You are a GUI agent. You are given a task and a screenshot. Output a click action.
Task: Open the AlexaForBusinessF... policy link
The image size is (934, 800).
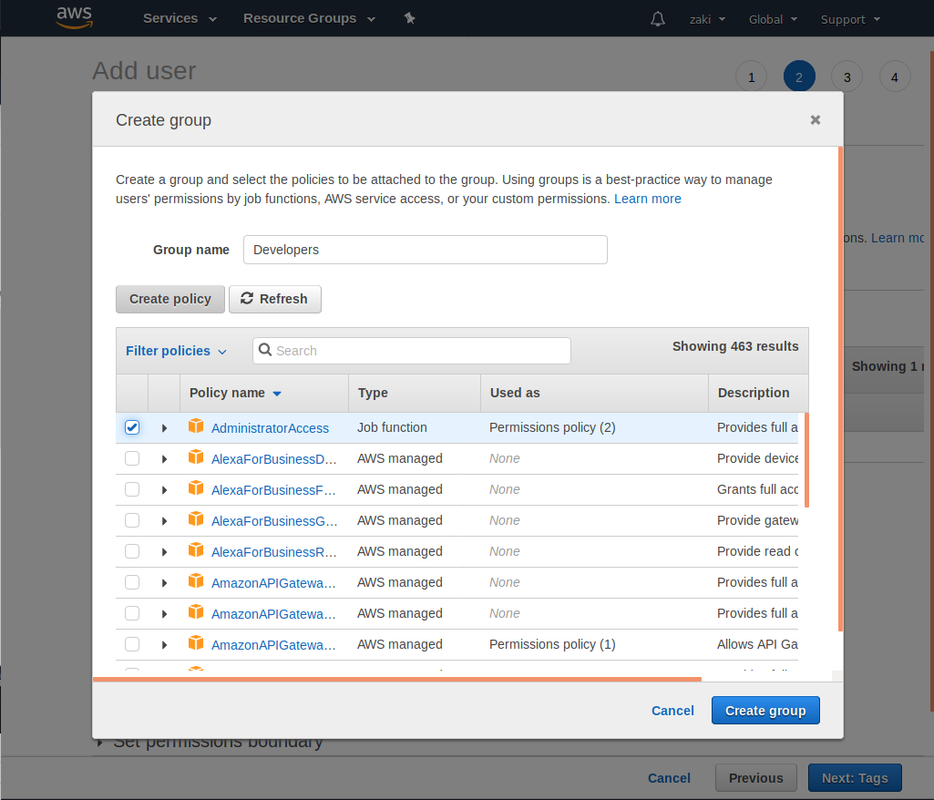(x=274, y=490)
